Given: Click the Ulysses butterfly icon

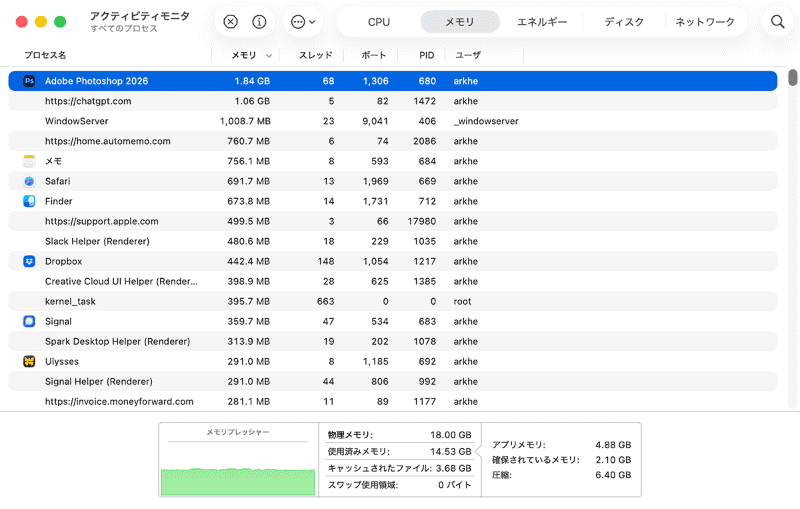Looking at the screenshot, I should (x=29, y=361).
